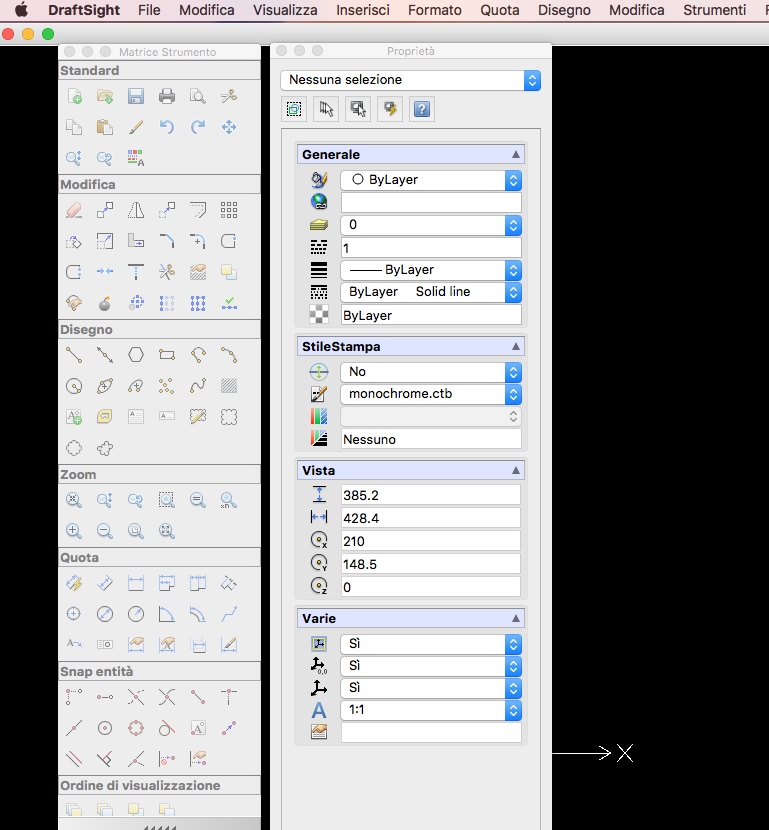This screenshot has height=830, width=769.
Task: Click the Redo arrow icon
Action: coord(198,127)
